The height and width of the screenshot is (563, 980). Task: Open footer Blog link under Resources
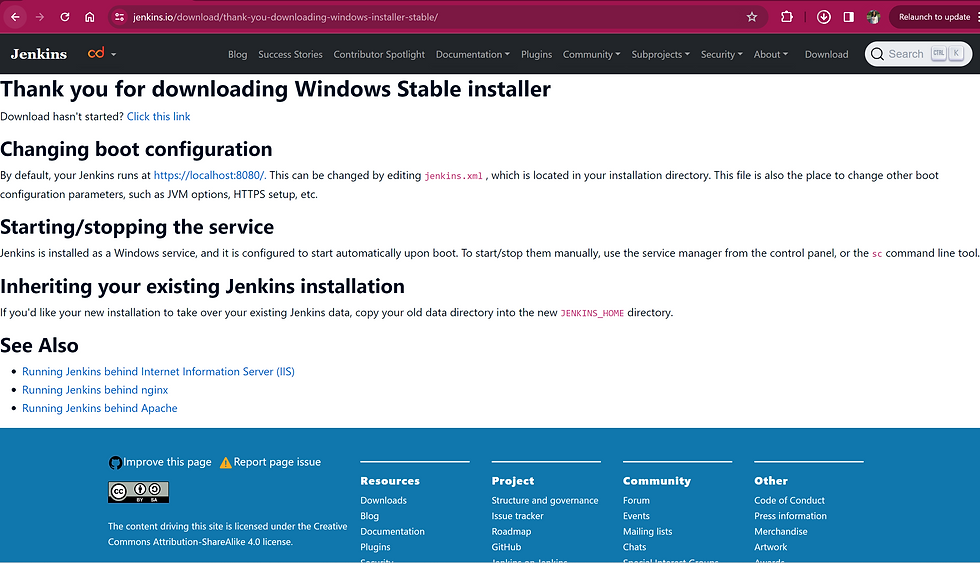(369, 516)
